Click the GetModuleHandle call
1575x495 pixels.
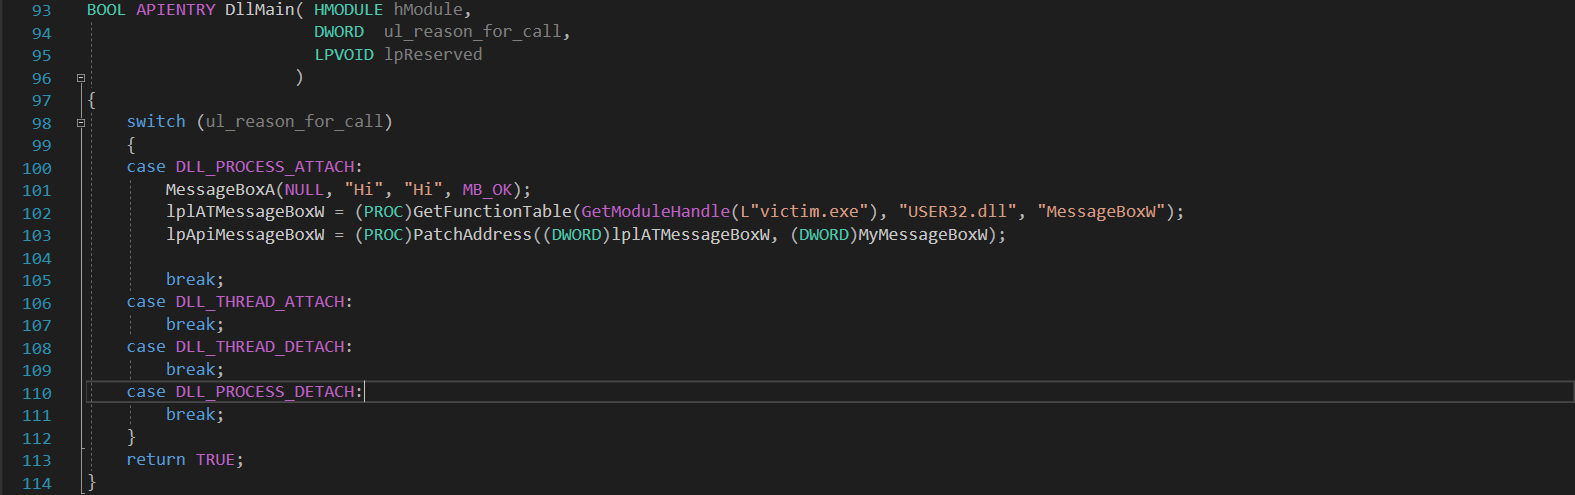coord(656,212)
